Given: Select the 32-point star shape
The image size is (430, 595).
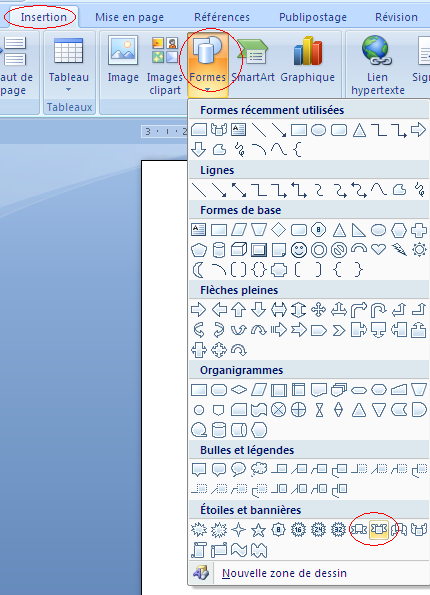Looking at the screenshot, I should pyautogui.click(x=338, y=529).
